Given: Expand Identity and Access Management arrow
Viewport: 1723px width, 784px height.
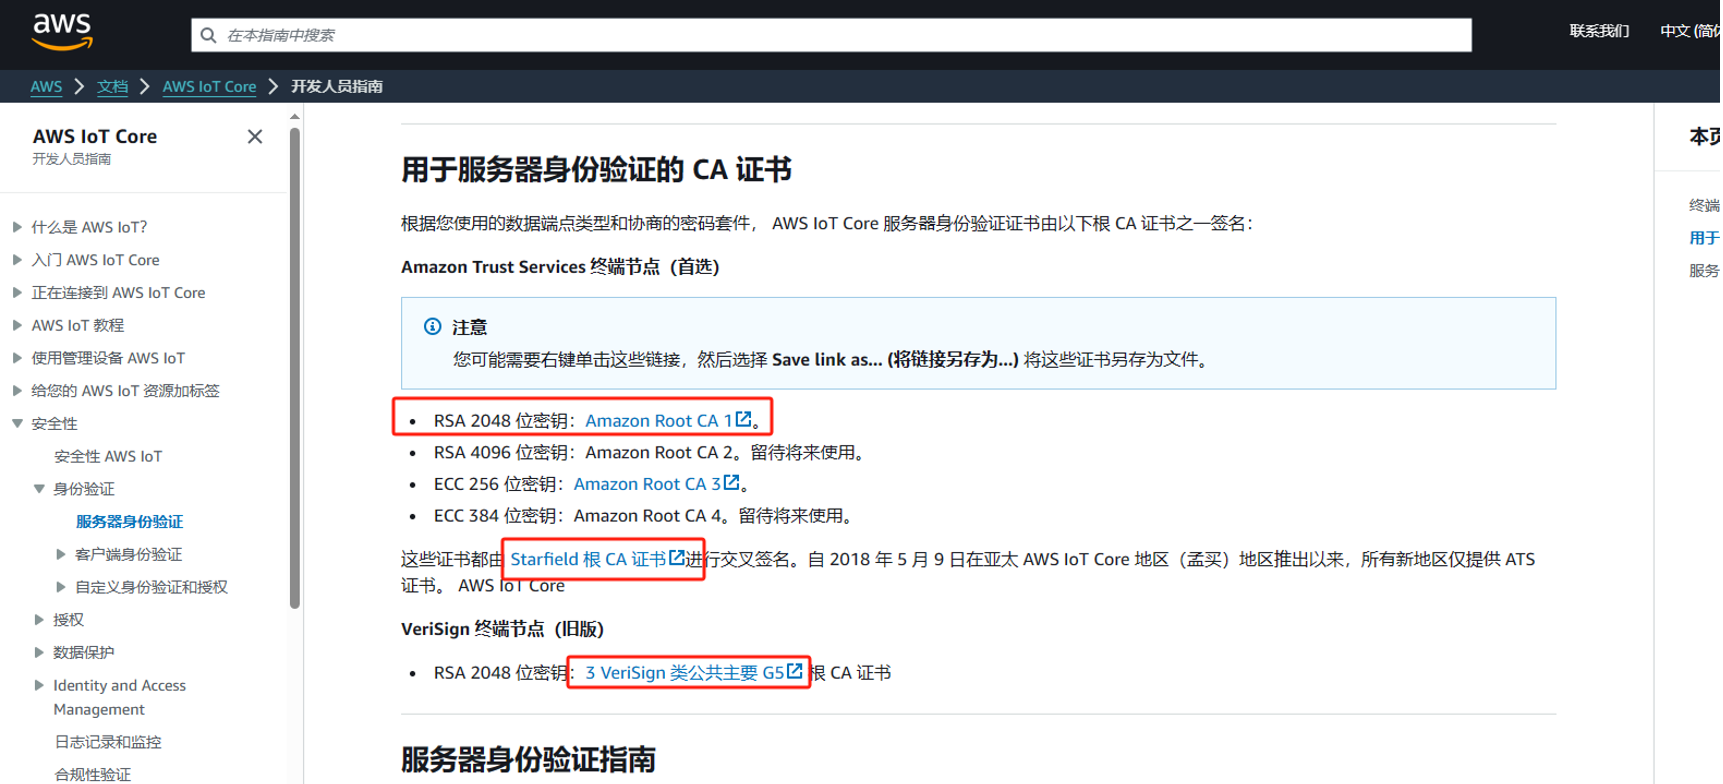Looking at the screenshot, I should point(39,685).
